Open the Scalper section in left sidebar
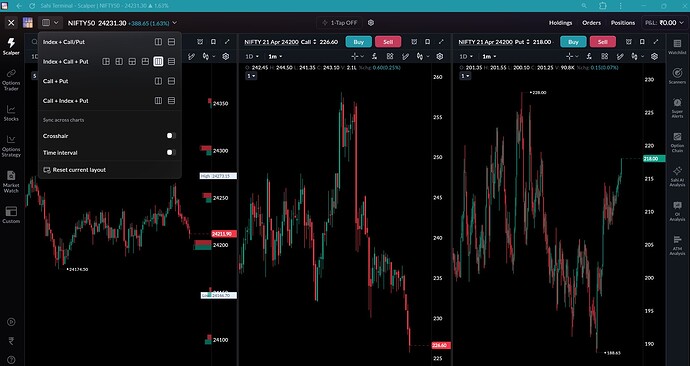The height and width of the screenshot is (366, 690). [11, 46]
